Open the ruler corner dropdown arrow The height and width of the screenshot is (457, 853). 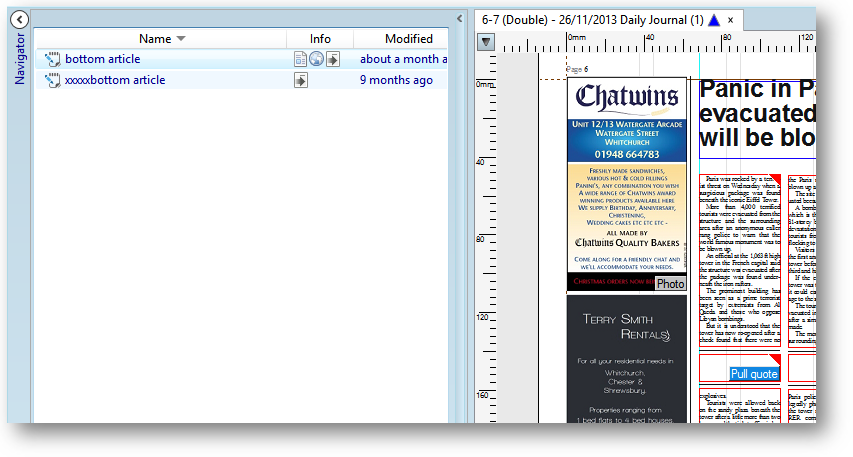[485, 42]
